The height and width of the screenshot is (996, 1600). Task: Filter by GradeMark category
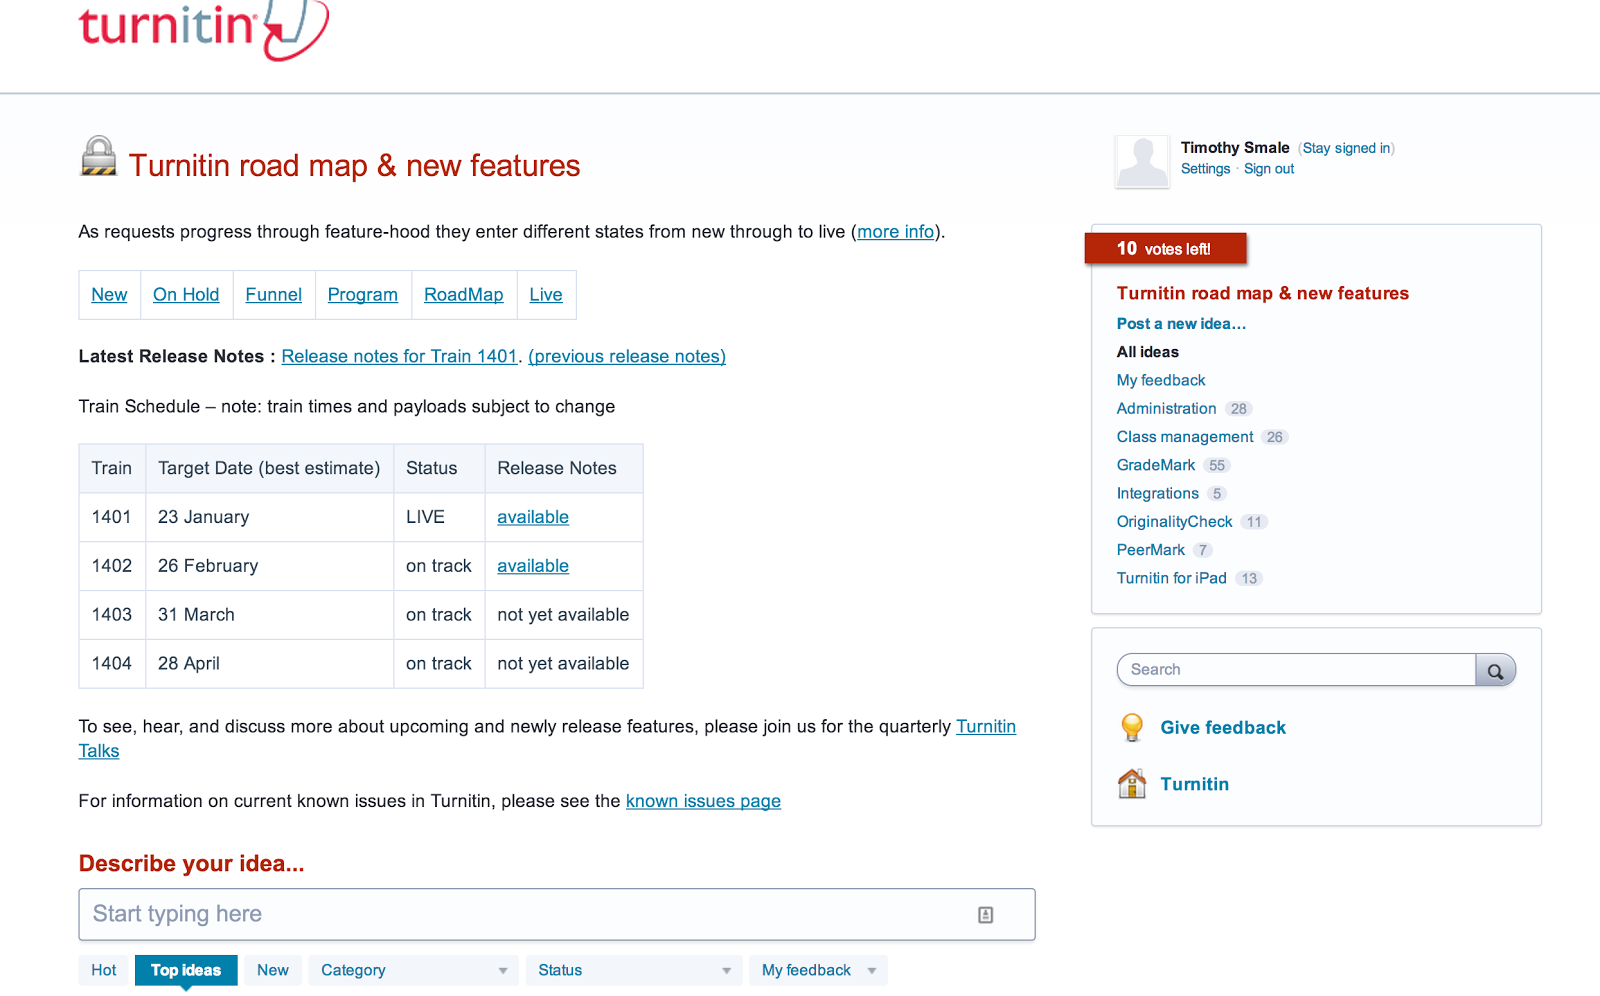tap(1156, 465)
